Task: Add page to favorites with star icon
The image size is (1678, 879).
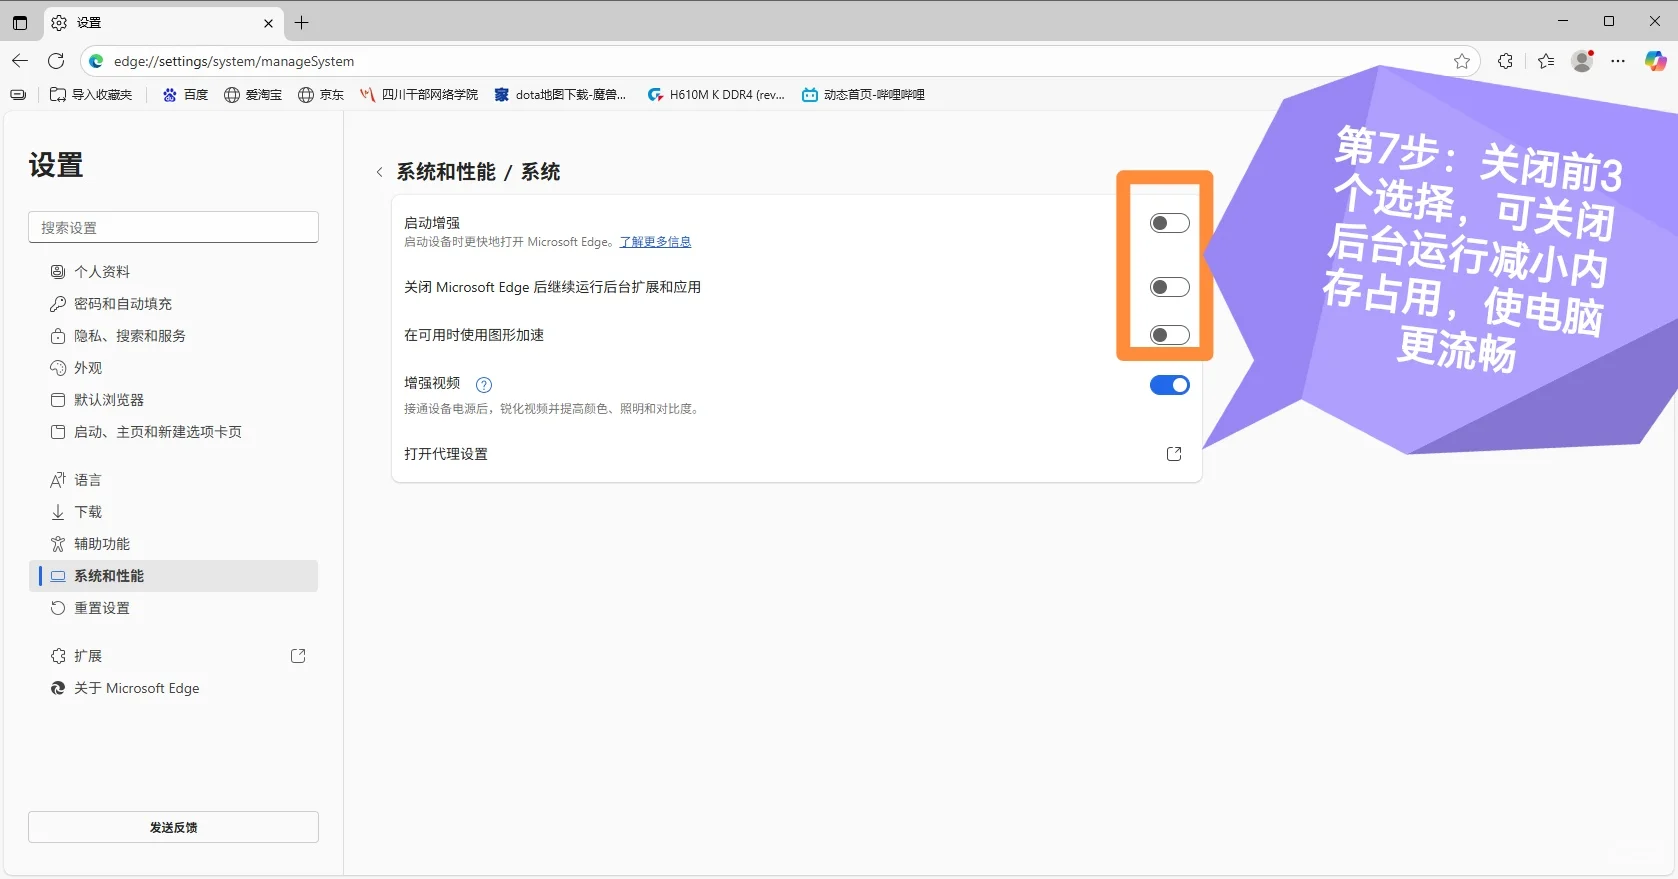Action: point(1462,61)
